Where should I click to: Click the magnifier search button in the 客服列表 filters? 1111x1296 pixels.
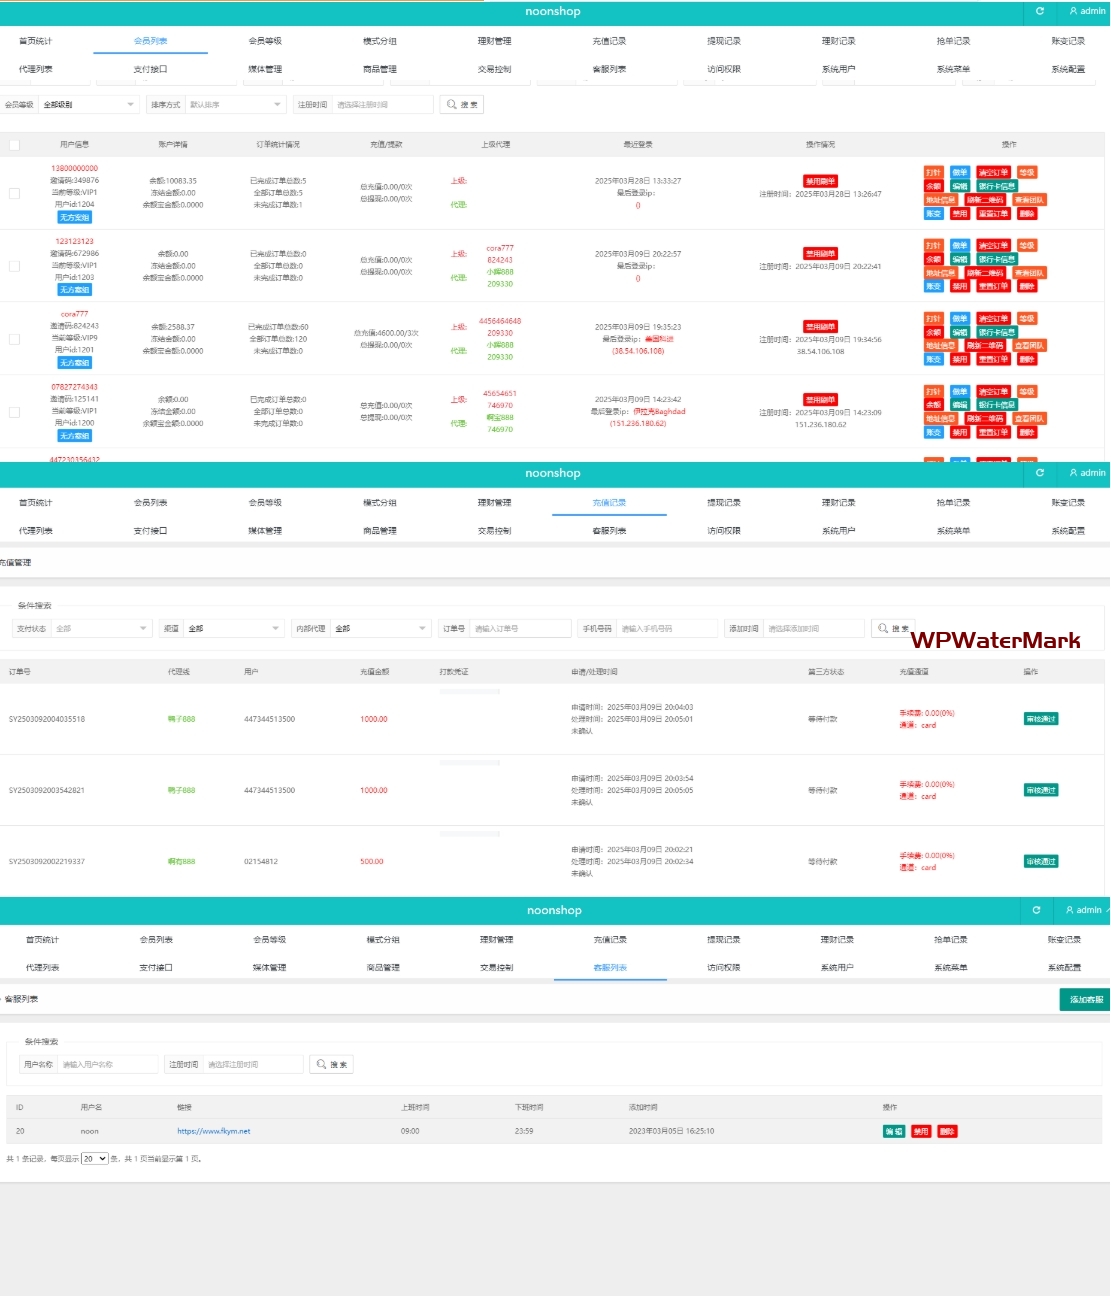click(x=331, y=1064)
